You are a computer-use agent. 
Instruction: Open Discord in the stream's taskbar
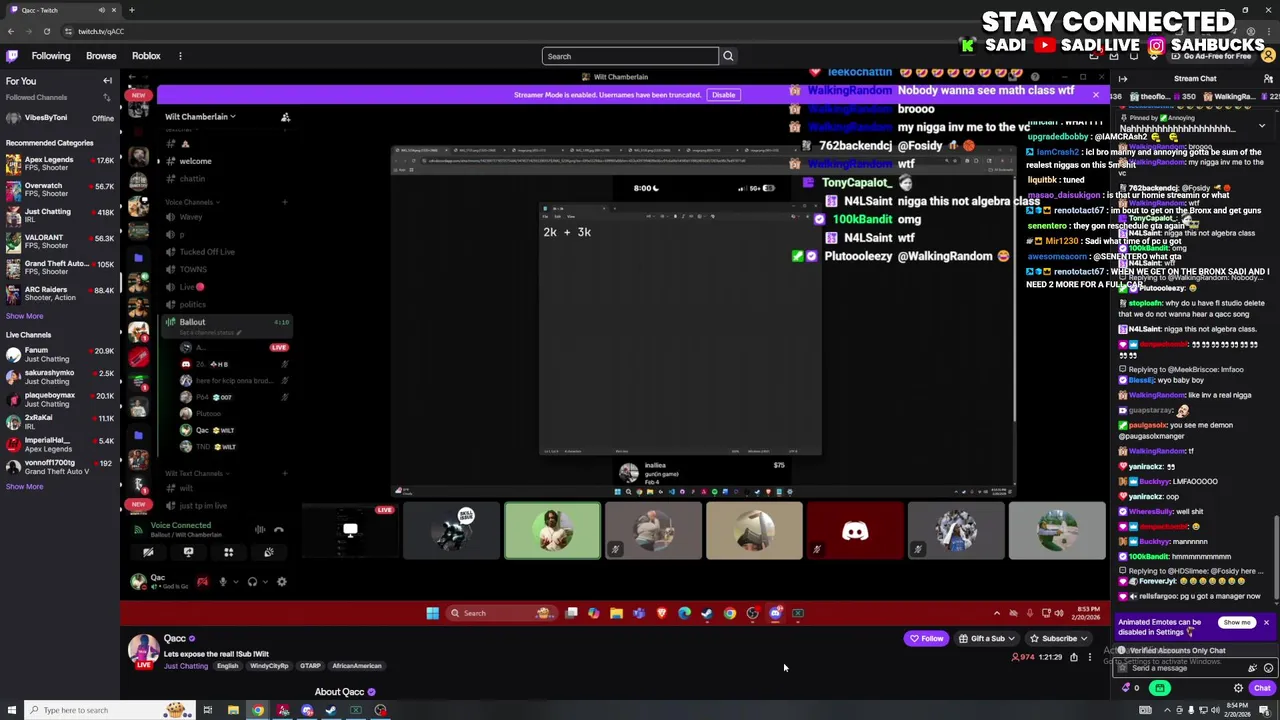(x=775, y=613)
